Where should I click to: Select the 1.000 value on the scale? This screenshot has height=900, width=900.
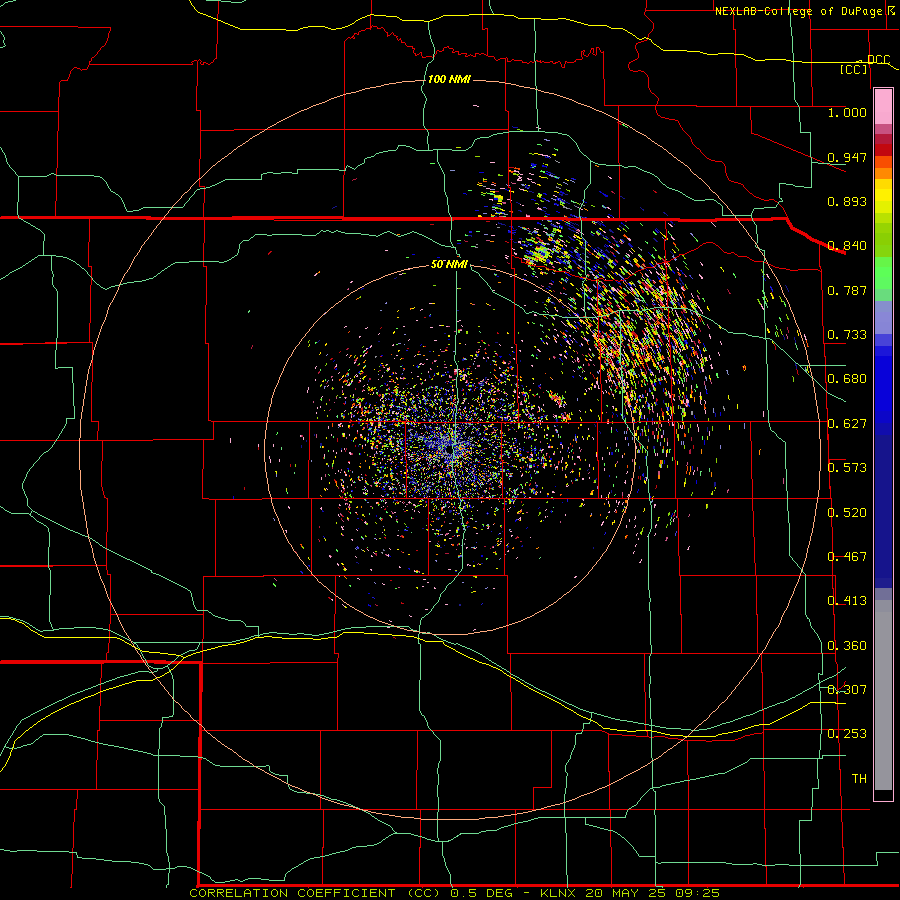(x=847, y=112)
